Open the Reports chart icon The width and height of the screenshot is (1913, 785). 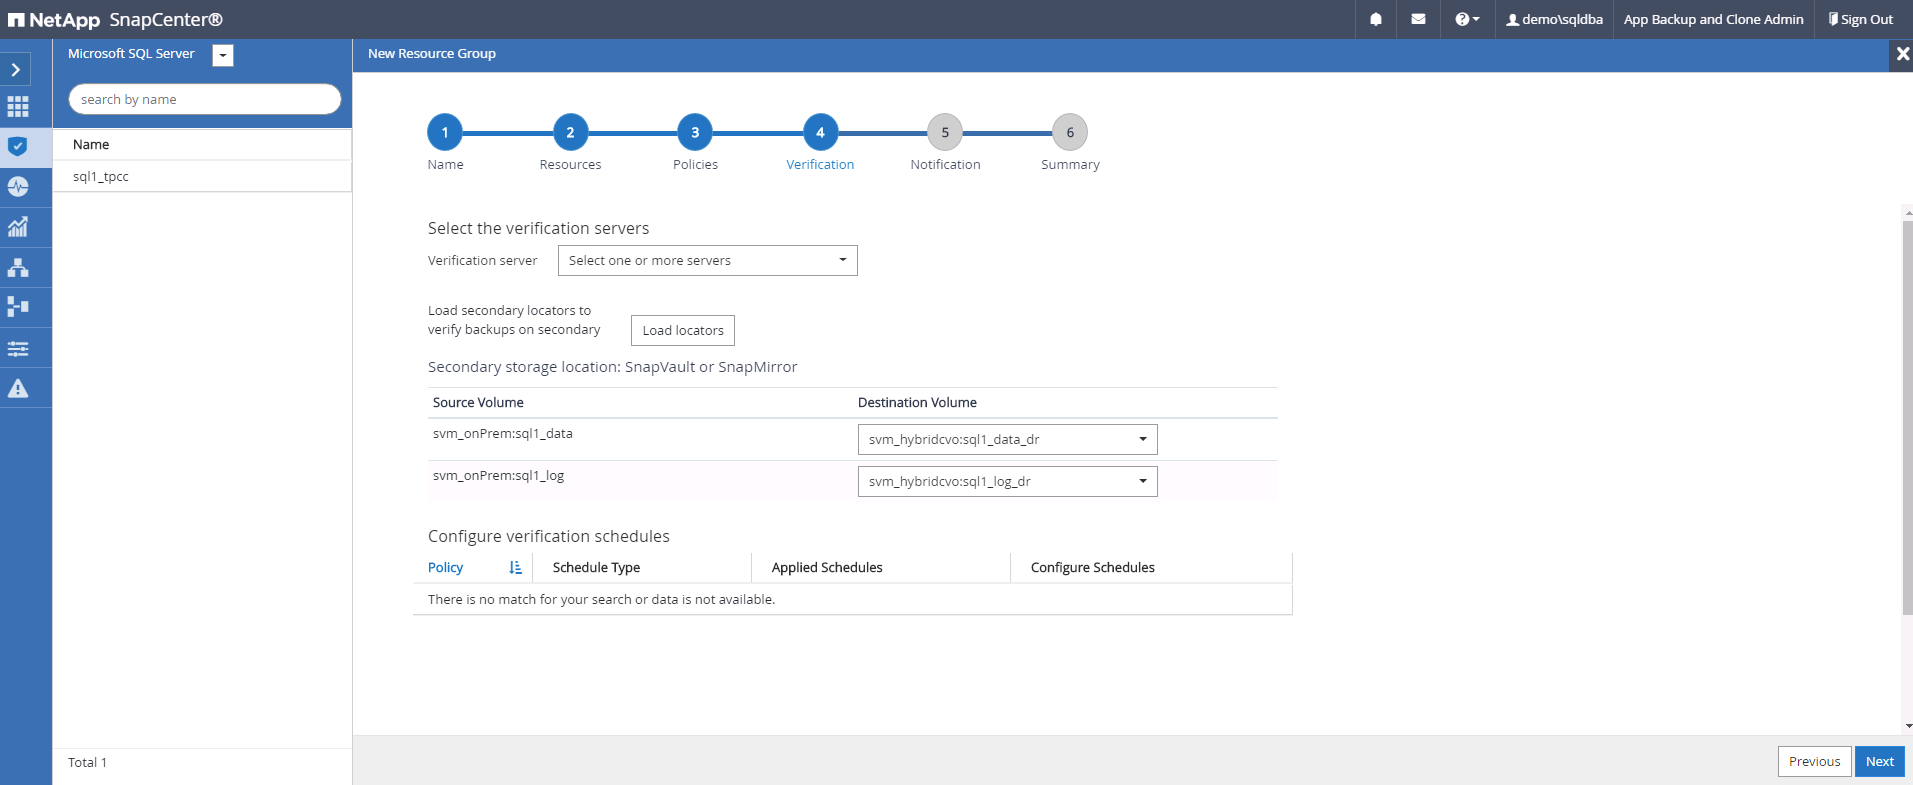(18, 227)
